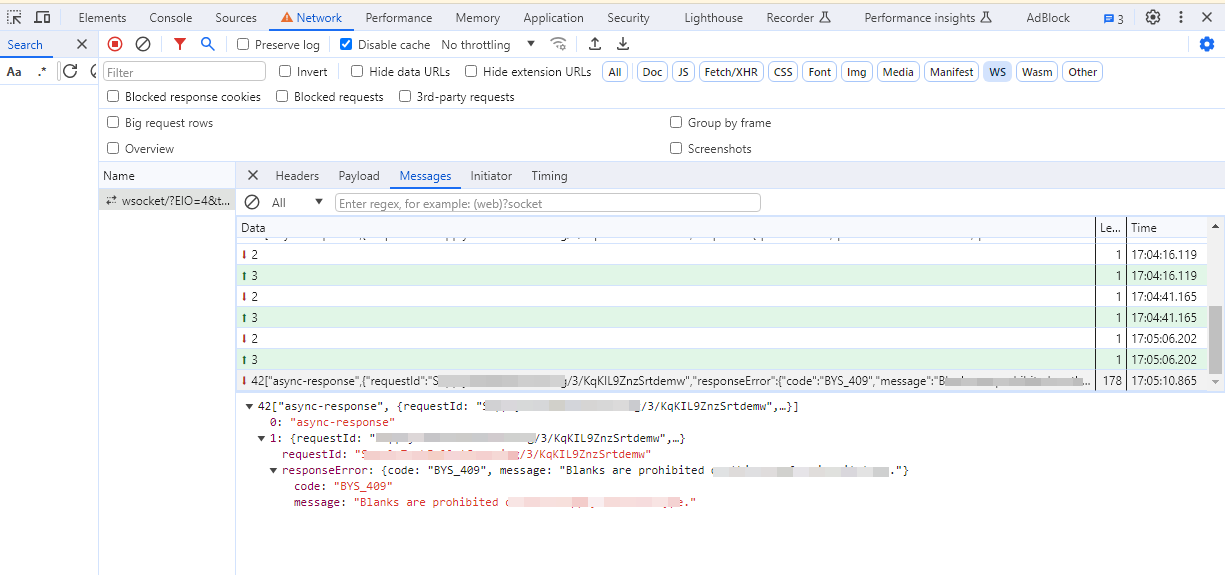Toggle the inspect element picker icon
This screenshot has height=575, width=1225.
point(15,17)
